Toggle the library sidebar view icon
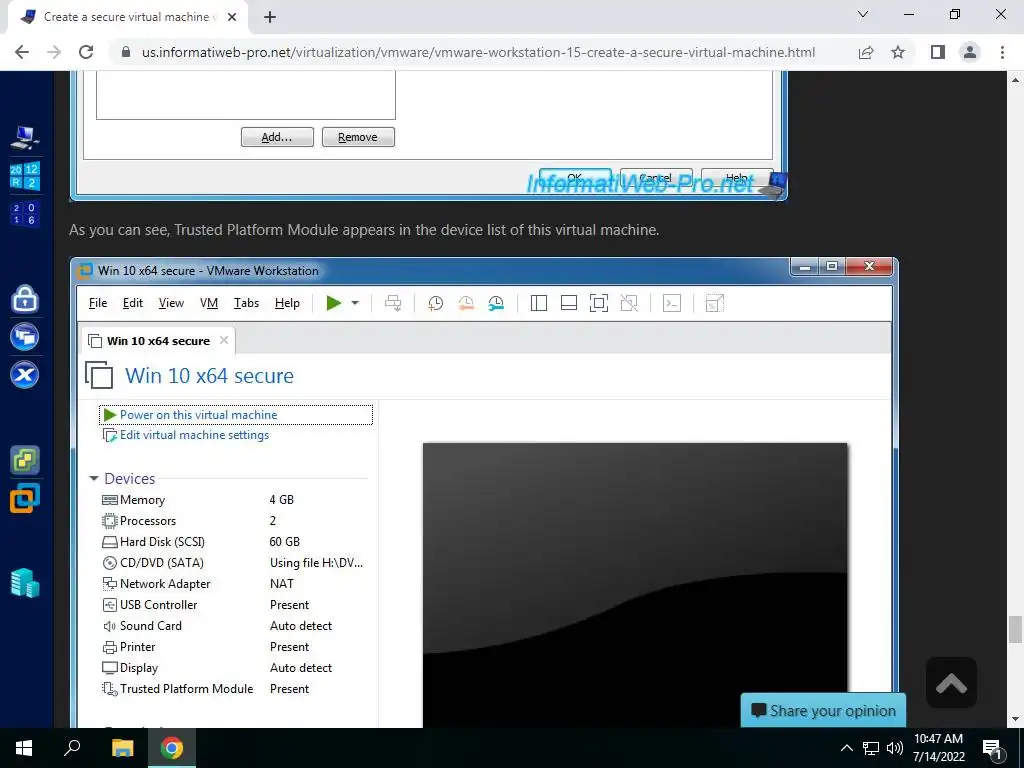1024x768 pixels. (539, 303)
